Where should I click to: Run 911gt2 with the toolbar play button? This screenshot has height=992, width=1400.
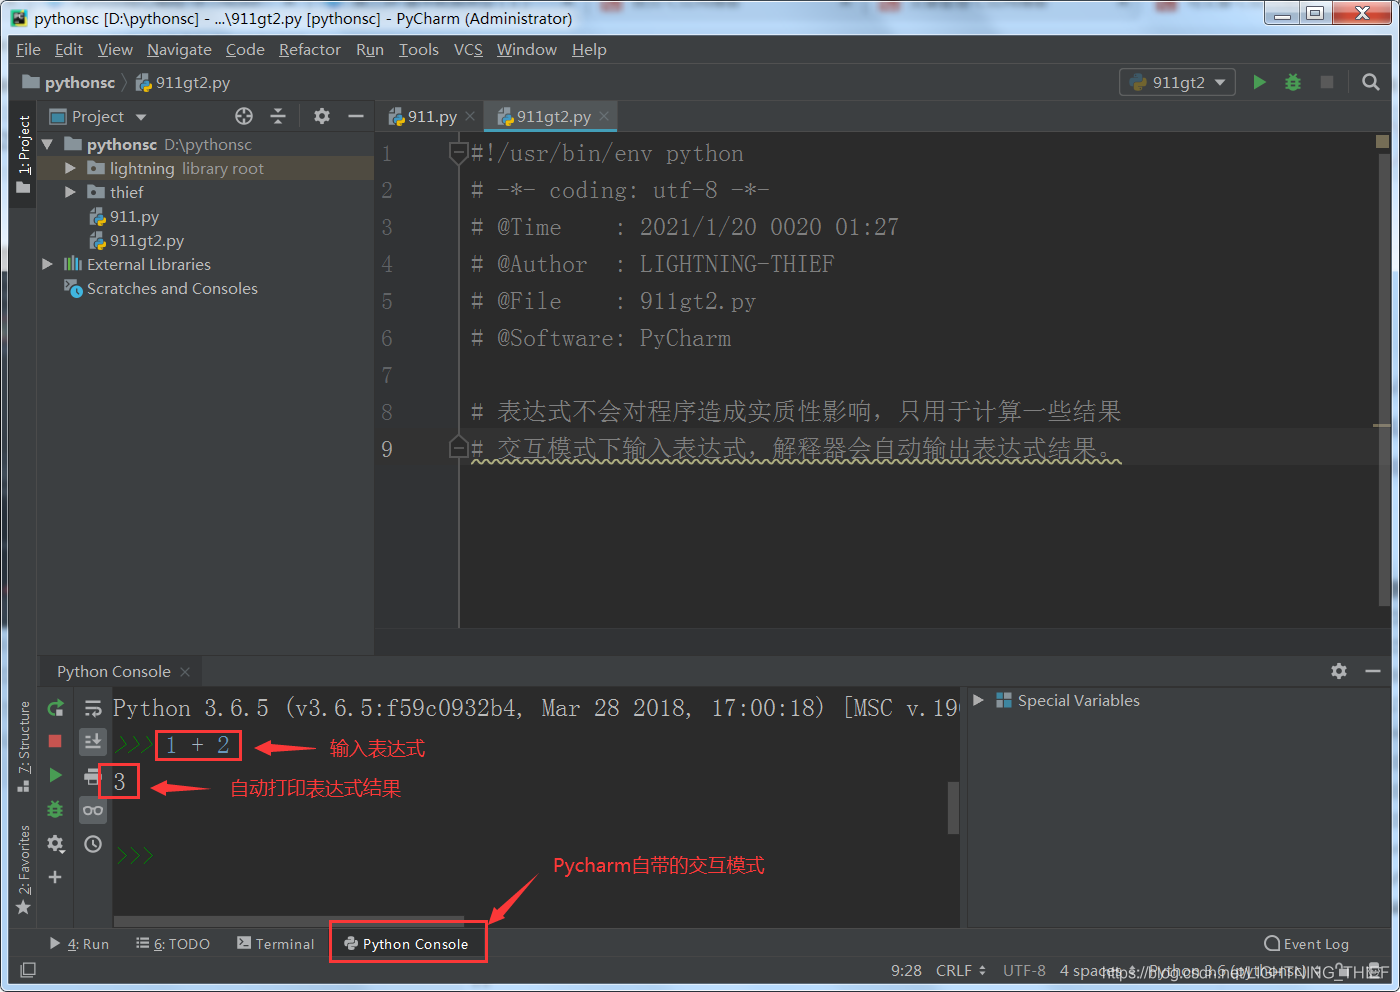(x=1260, y=82)
